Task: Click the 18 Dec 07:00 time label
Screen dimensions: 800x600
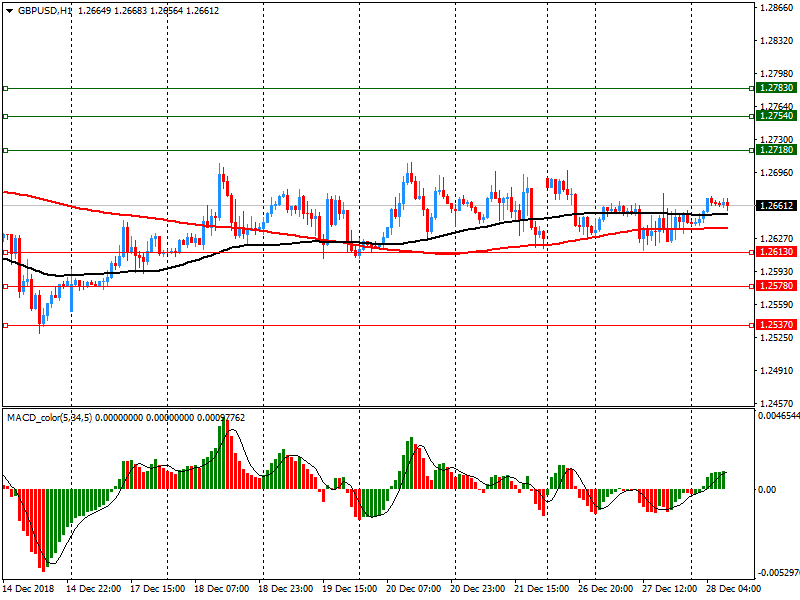Action: 222,589
